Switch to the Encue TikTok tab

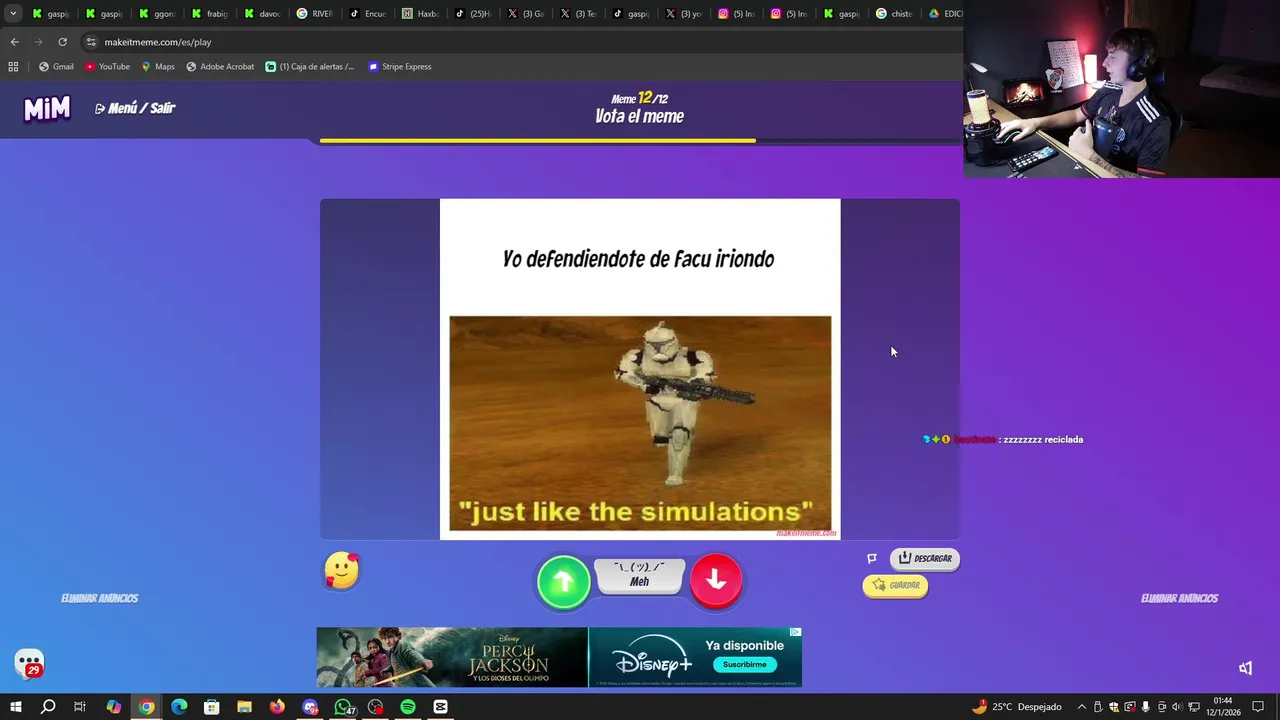[x=368, y=14]
